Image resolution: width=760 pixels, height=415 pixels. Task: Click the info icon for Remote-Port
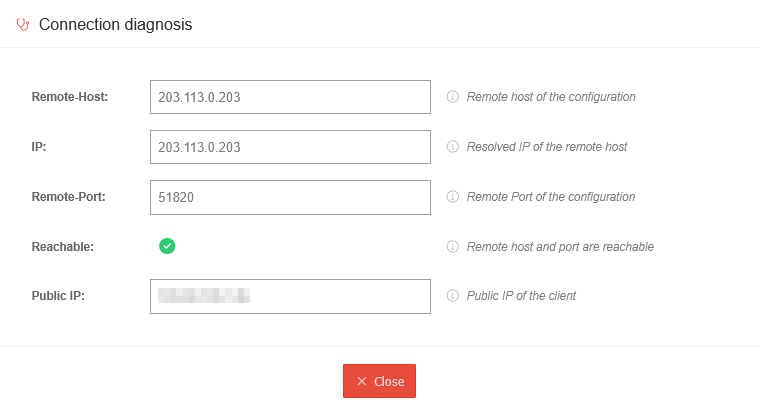452,197
